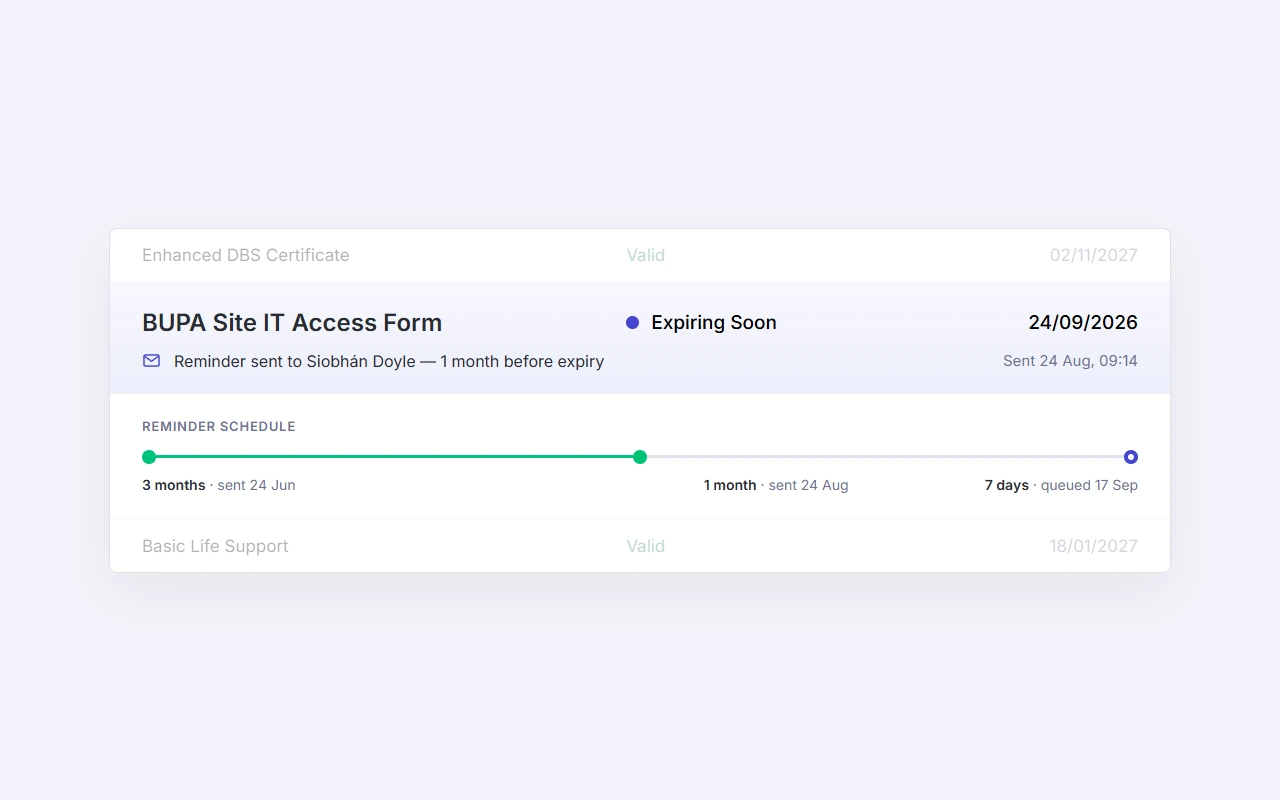Viewport: 1280px width, 800px height.
Task: Click the expiry date 18/01/2027
Action: [1094, 546]
